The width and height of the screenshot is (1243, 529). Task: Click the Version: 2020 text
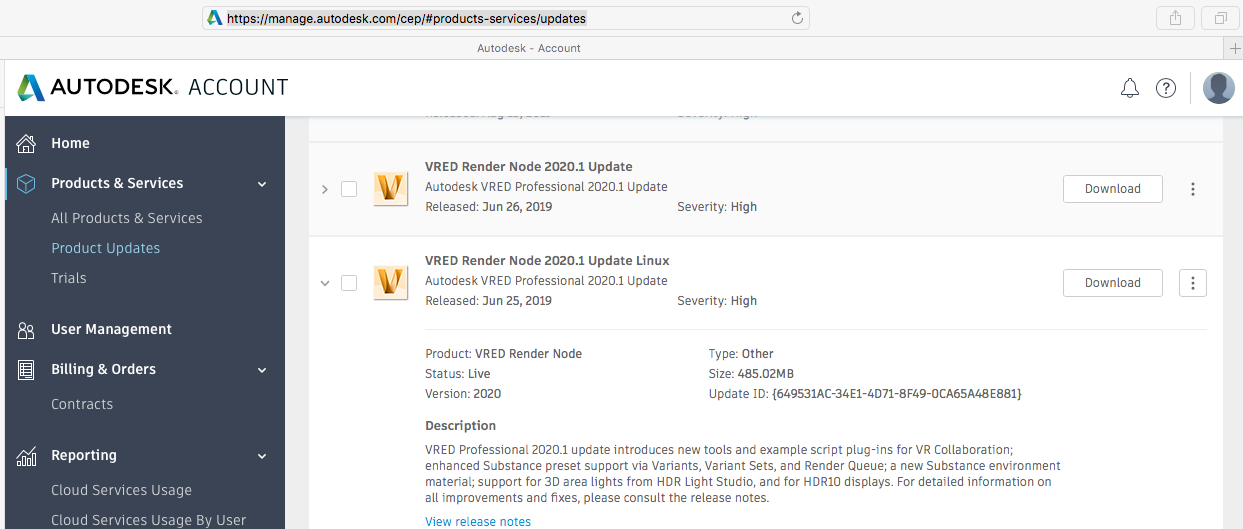tap(463, 394)
